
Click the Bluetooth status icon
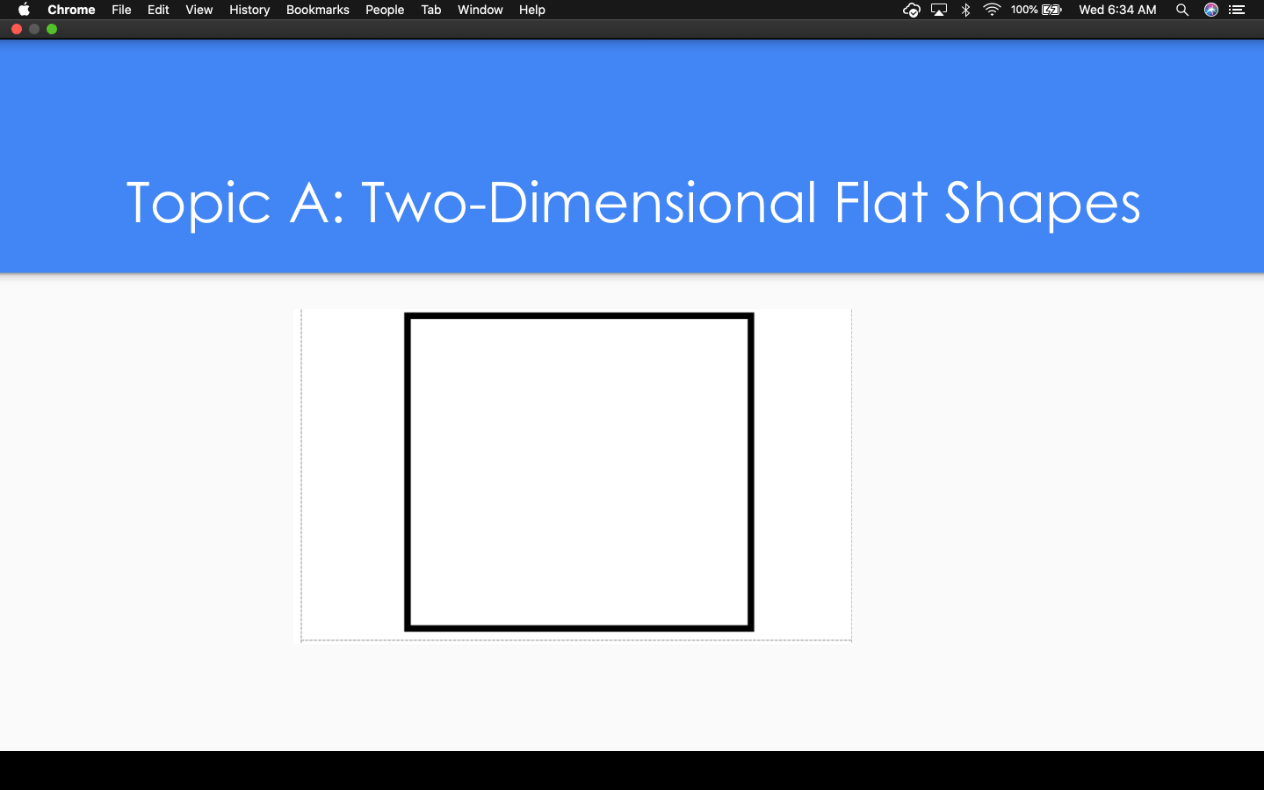click(966, 10)
